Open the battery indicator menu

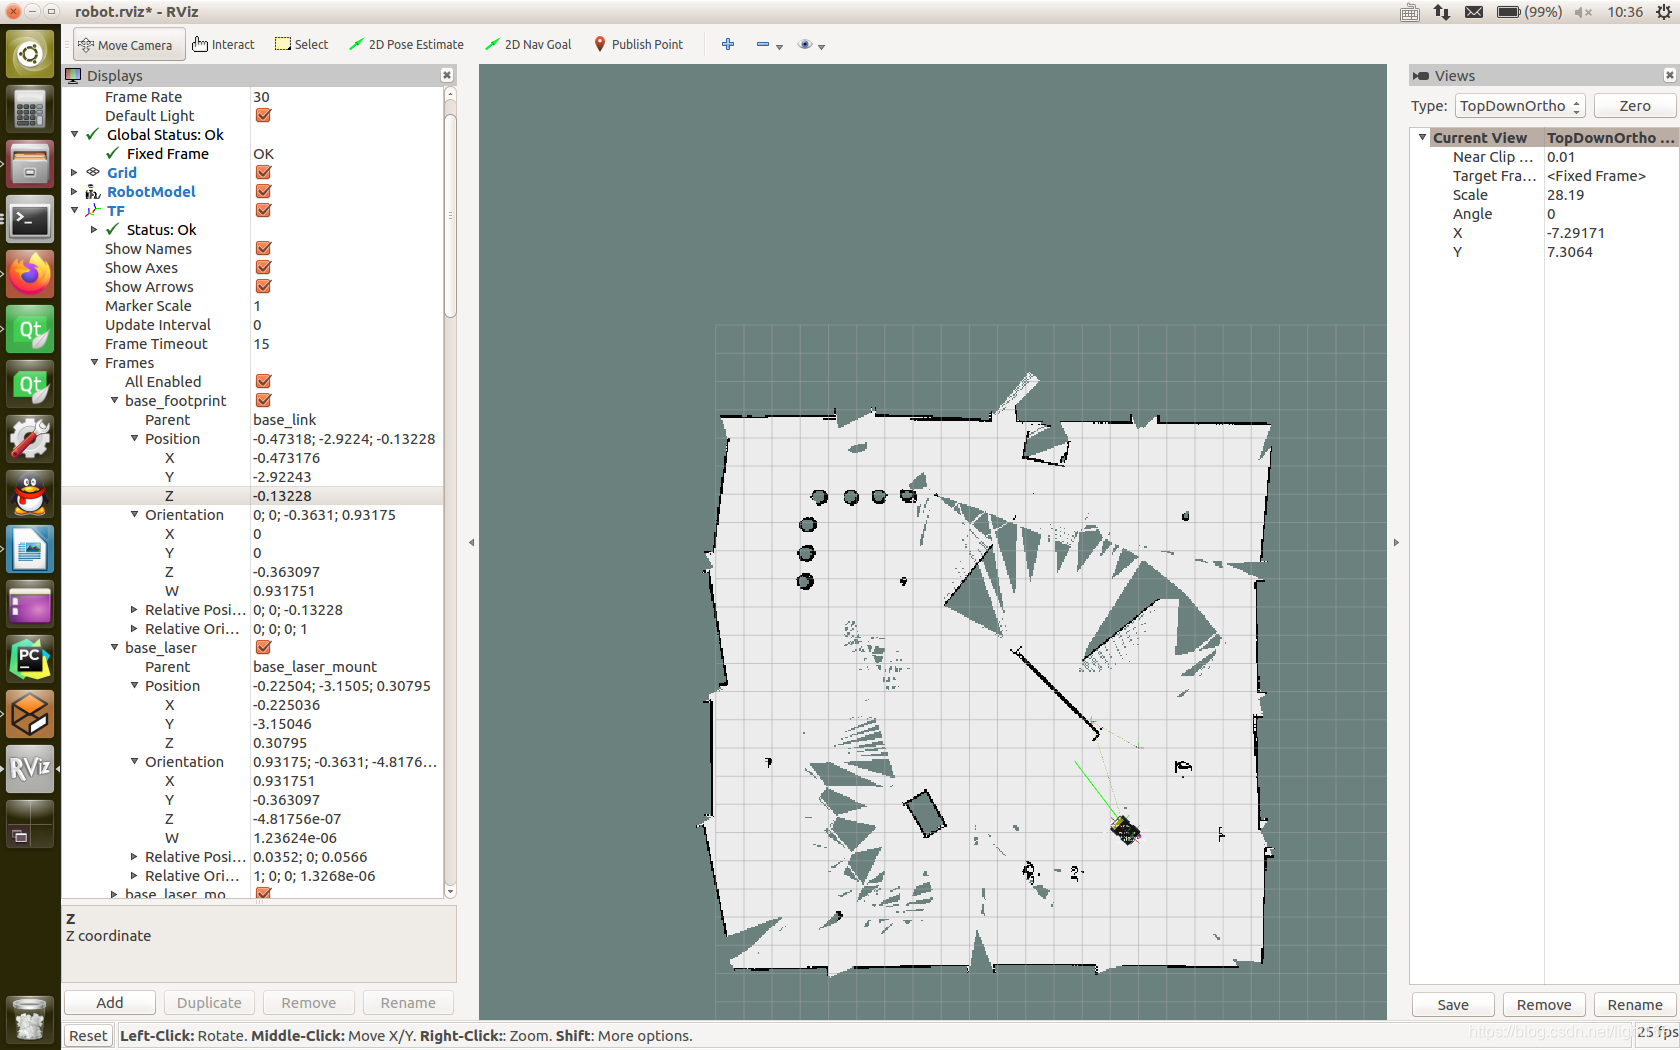coord(1529,12)
